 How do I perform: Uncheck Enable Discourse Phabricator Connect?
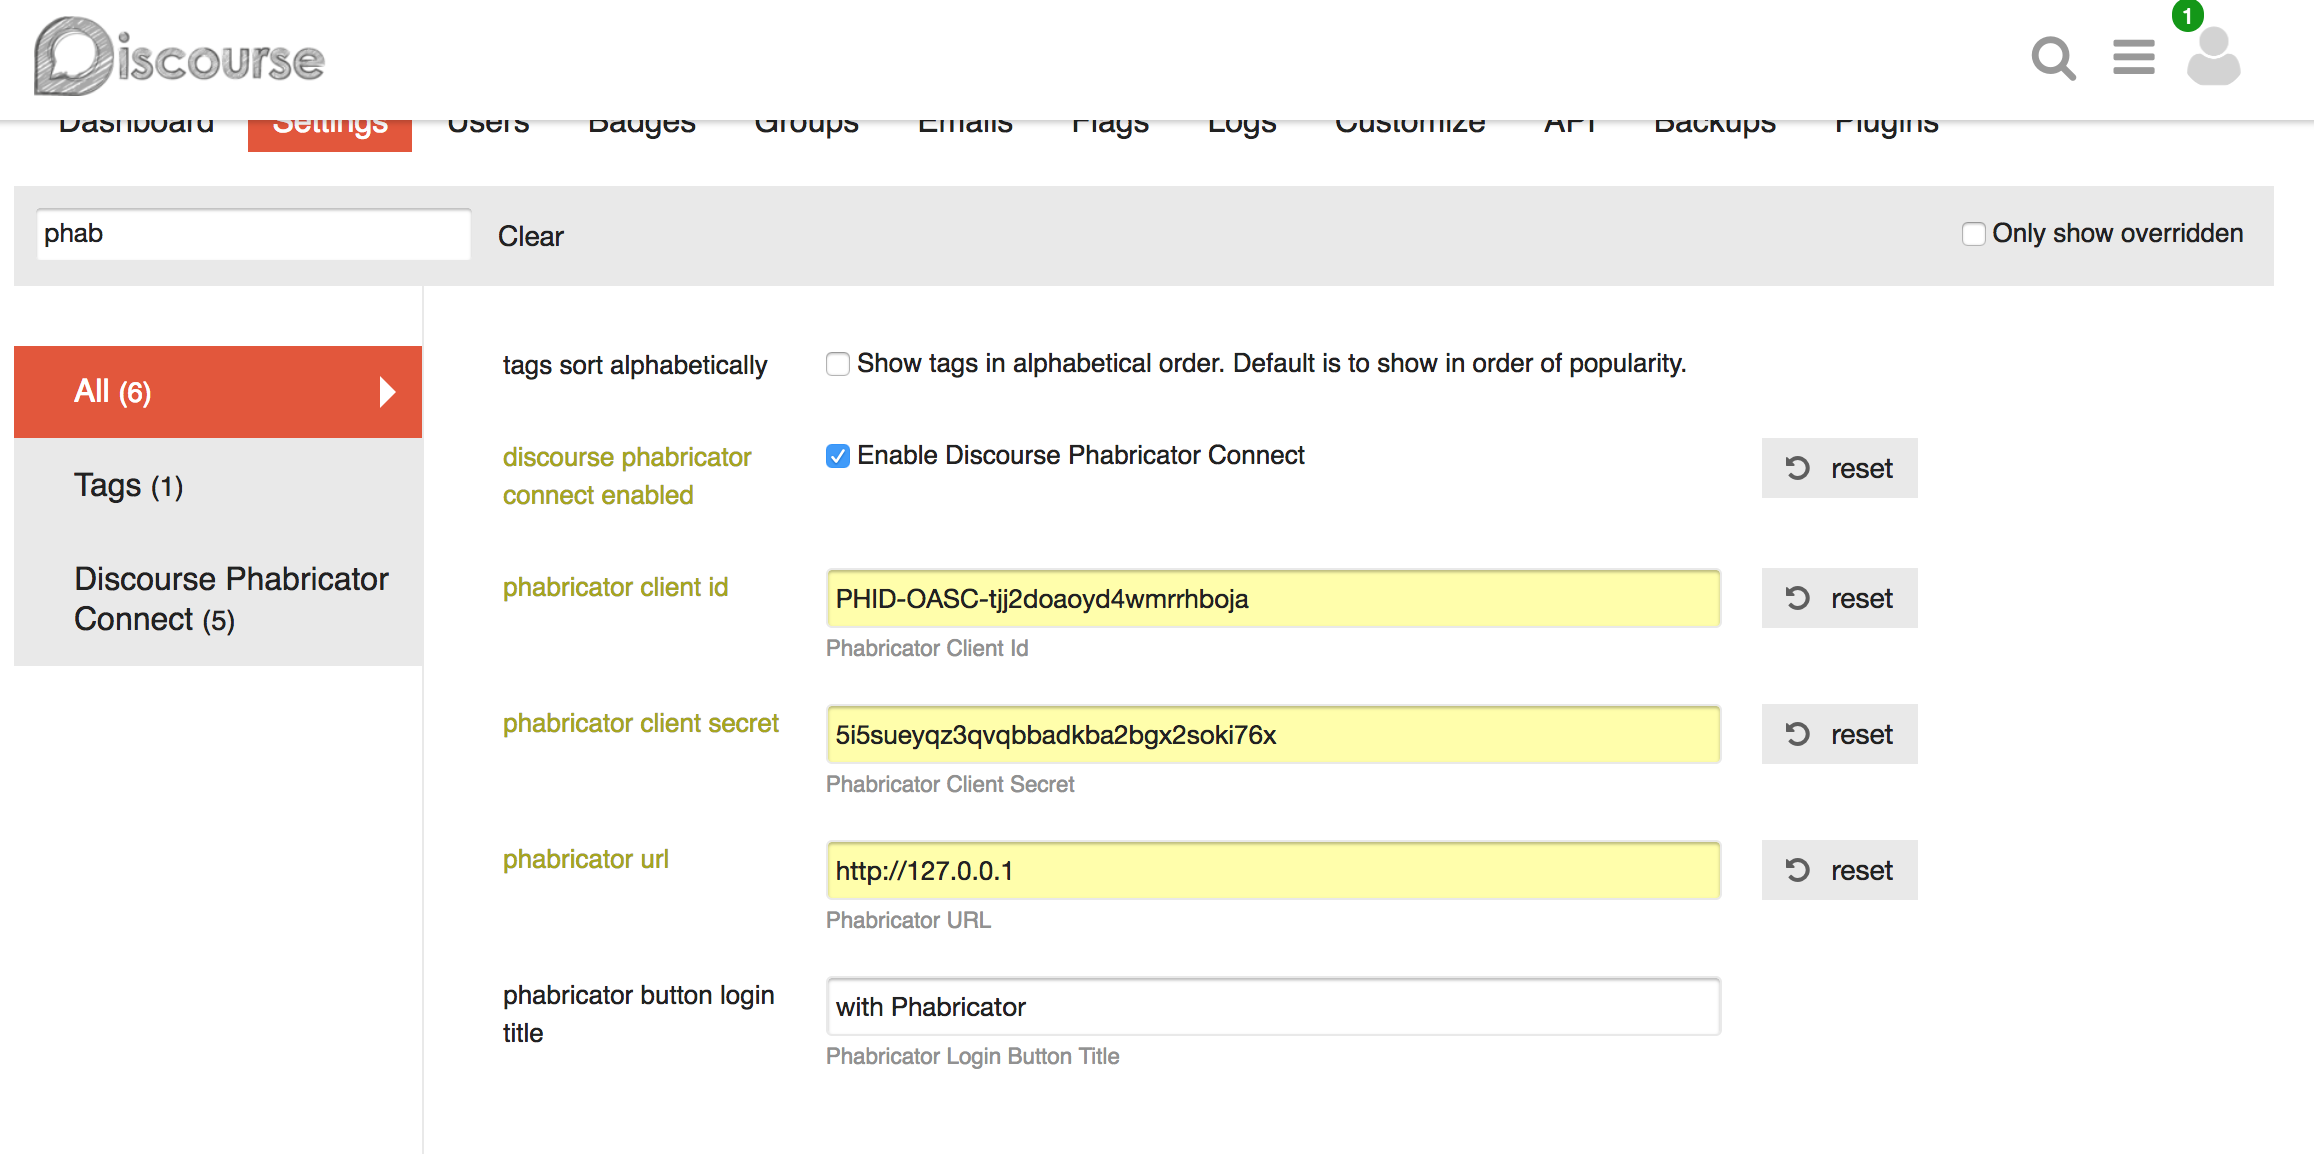click(x=838, y=456)
